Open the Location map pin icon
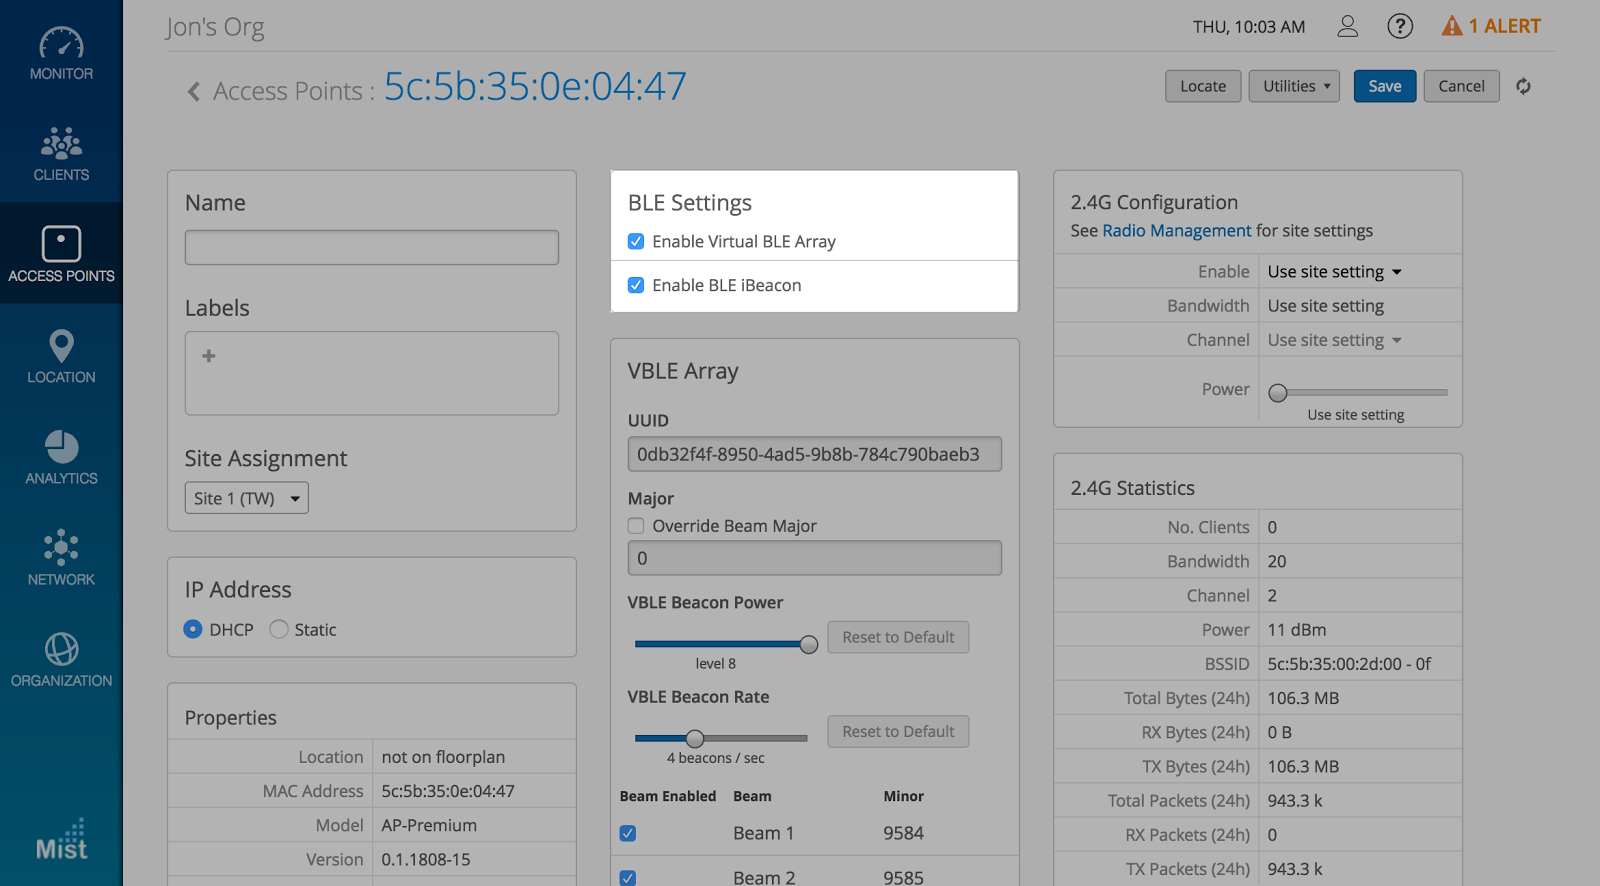This screenshot has height=886, width=1600. point(61,346)
